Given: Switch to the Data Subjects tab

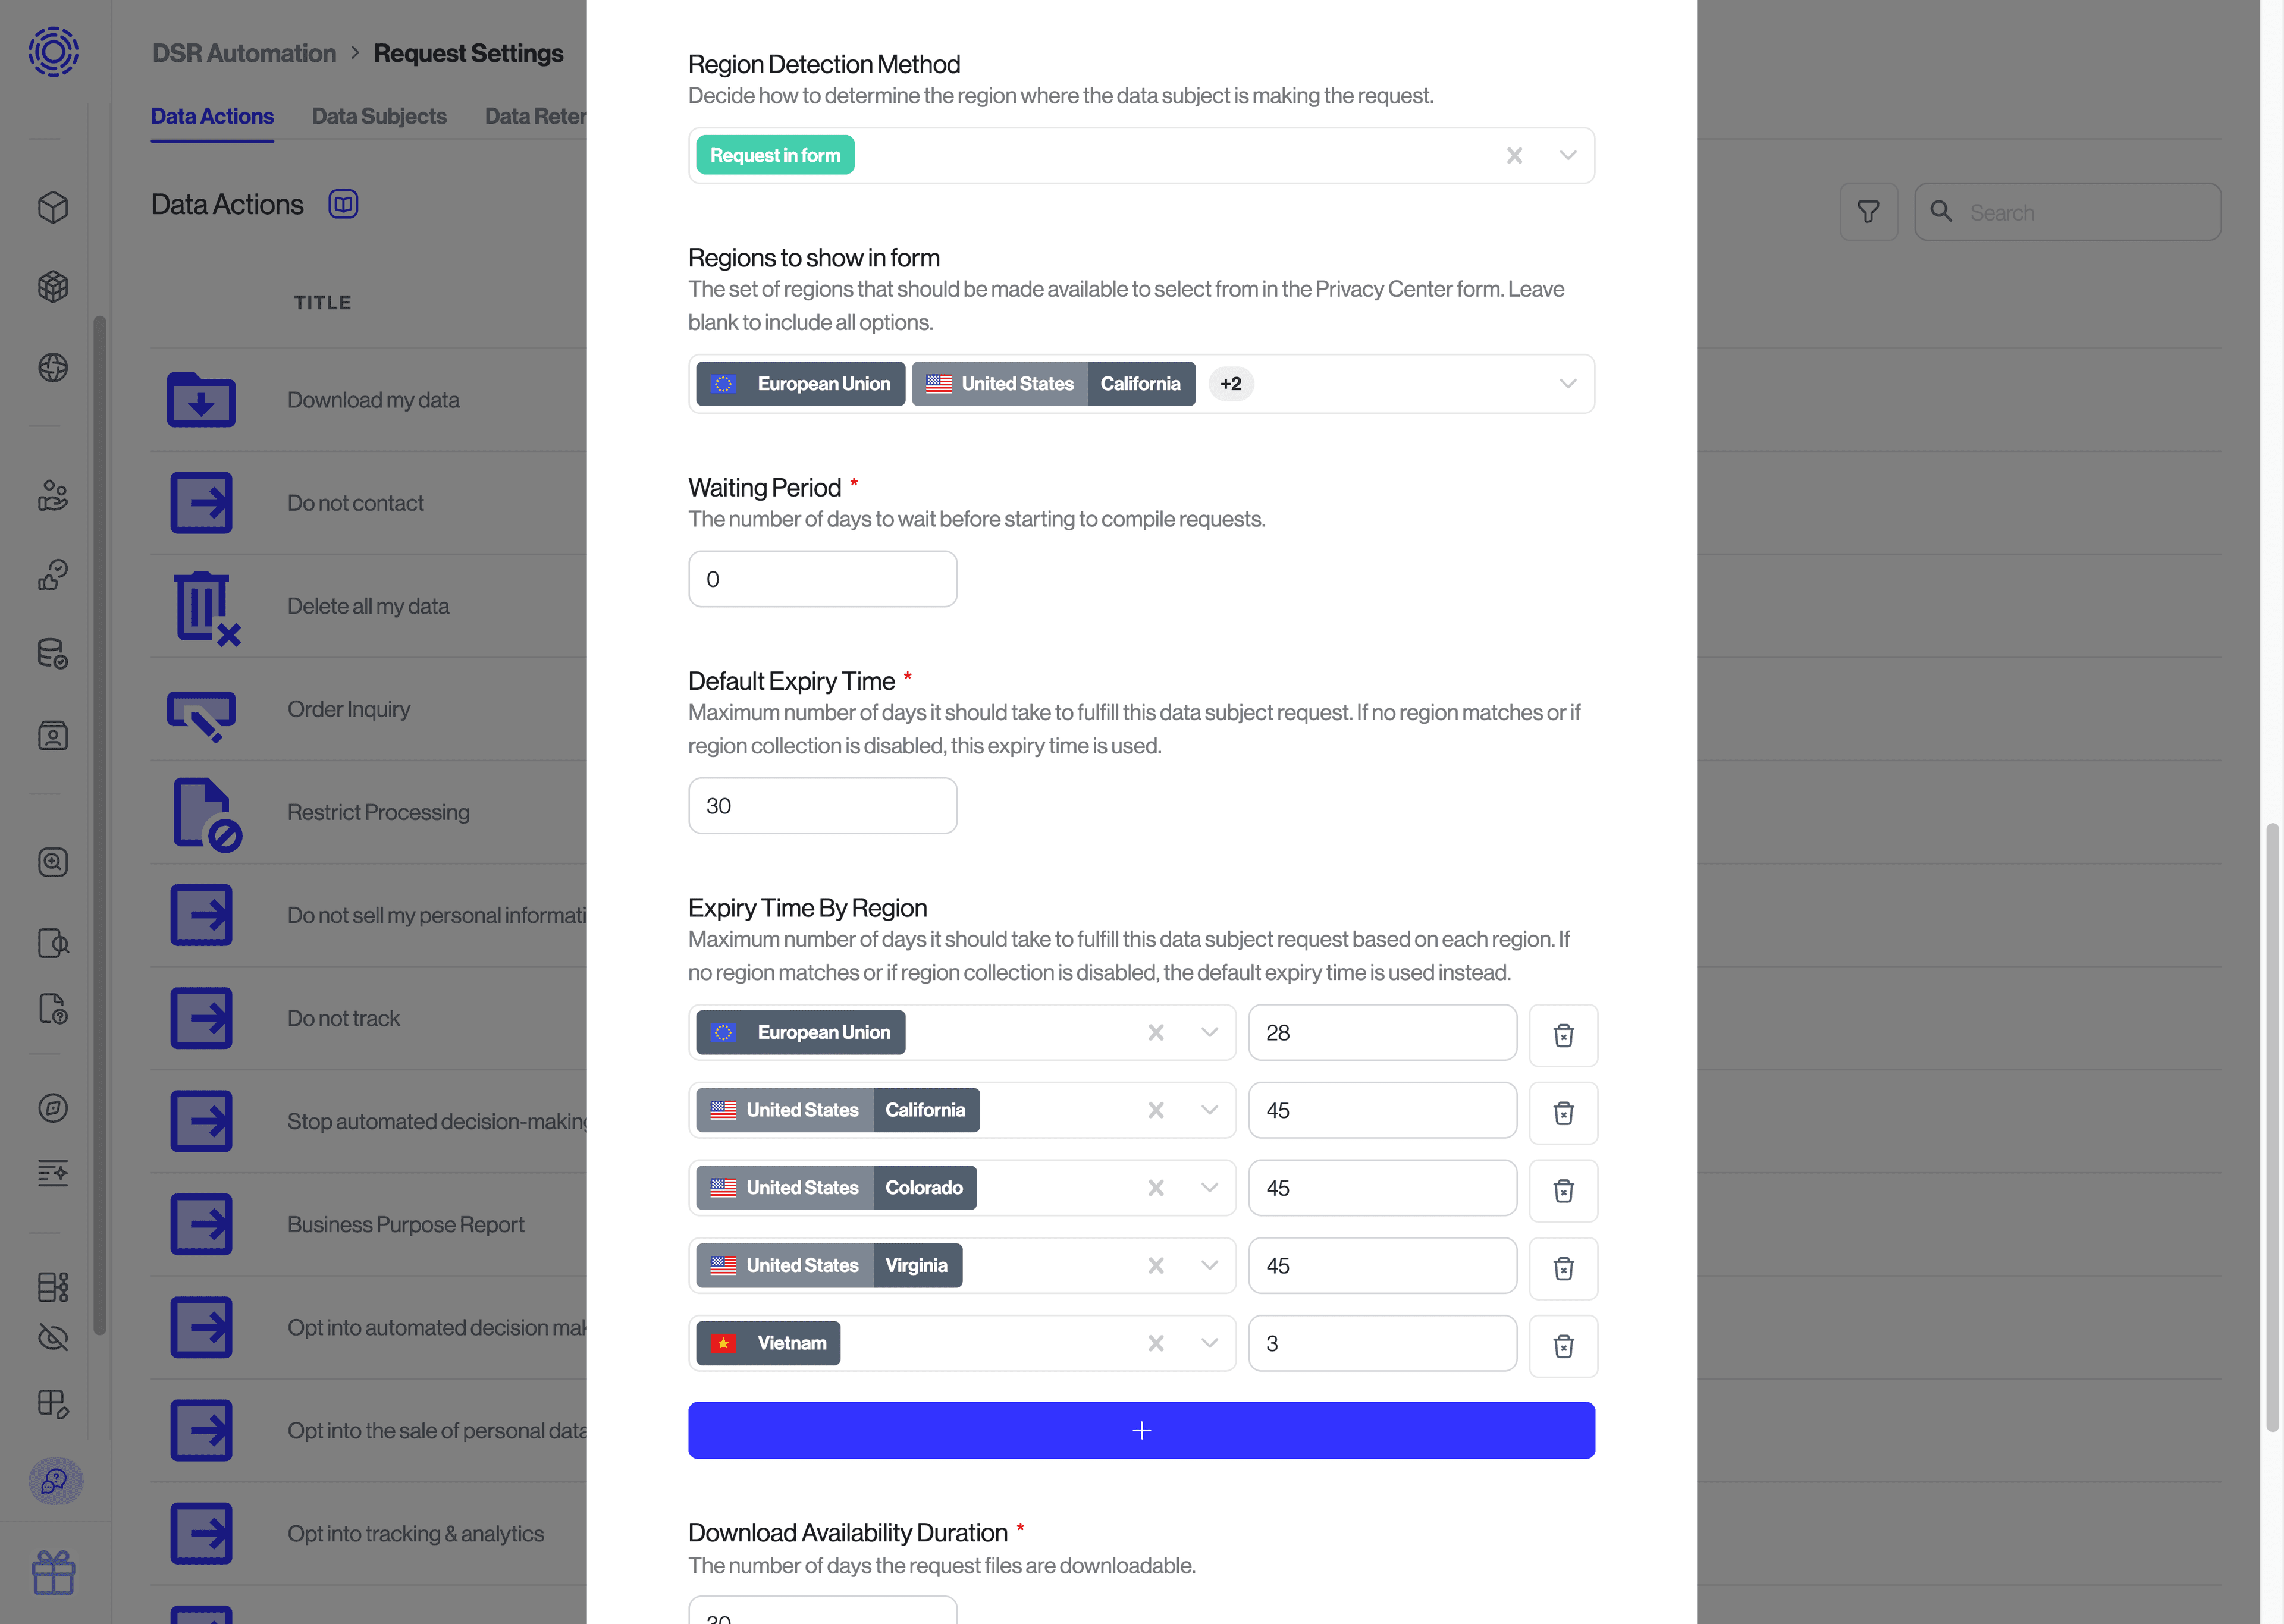Looking at the screenshot, I should tap(379, 116).
